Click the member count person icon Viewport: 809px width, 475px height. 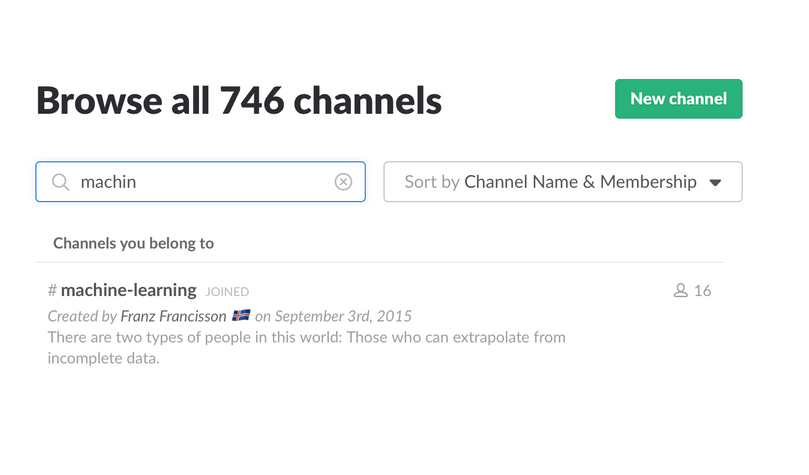681,290
